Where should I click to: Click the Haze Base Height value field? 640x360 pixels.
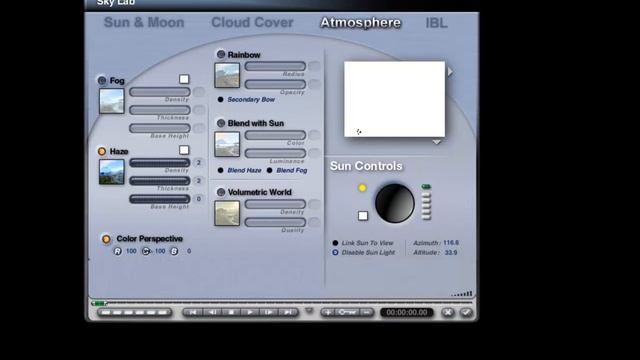coord(199,199)
